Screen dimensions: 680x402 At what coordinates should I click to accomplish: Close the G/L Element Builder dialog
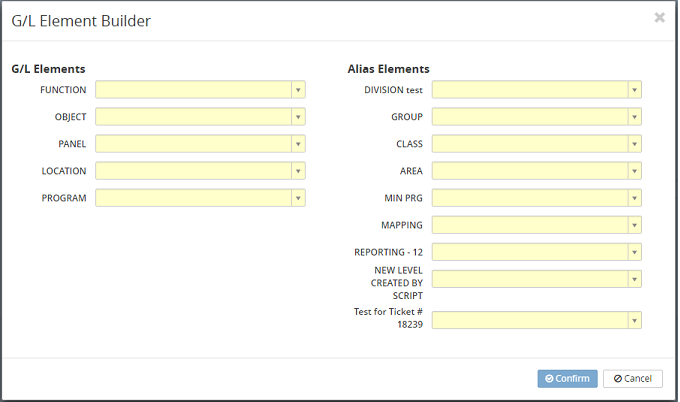[659, 18]
